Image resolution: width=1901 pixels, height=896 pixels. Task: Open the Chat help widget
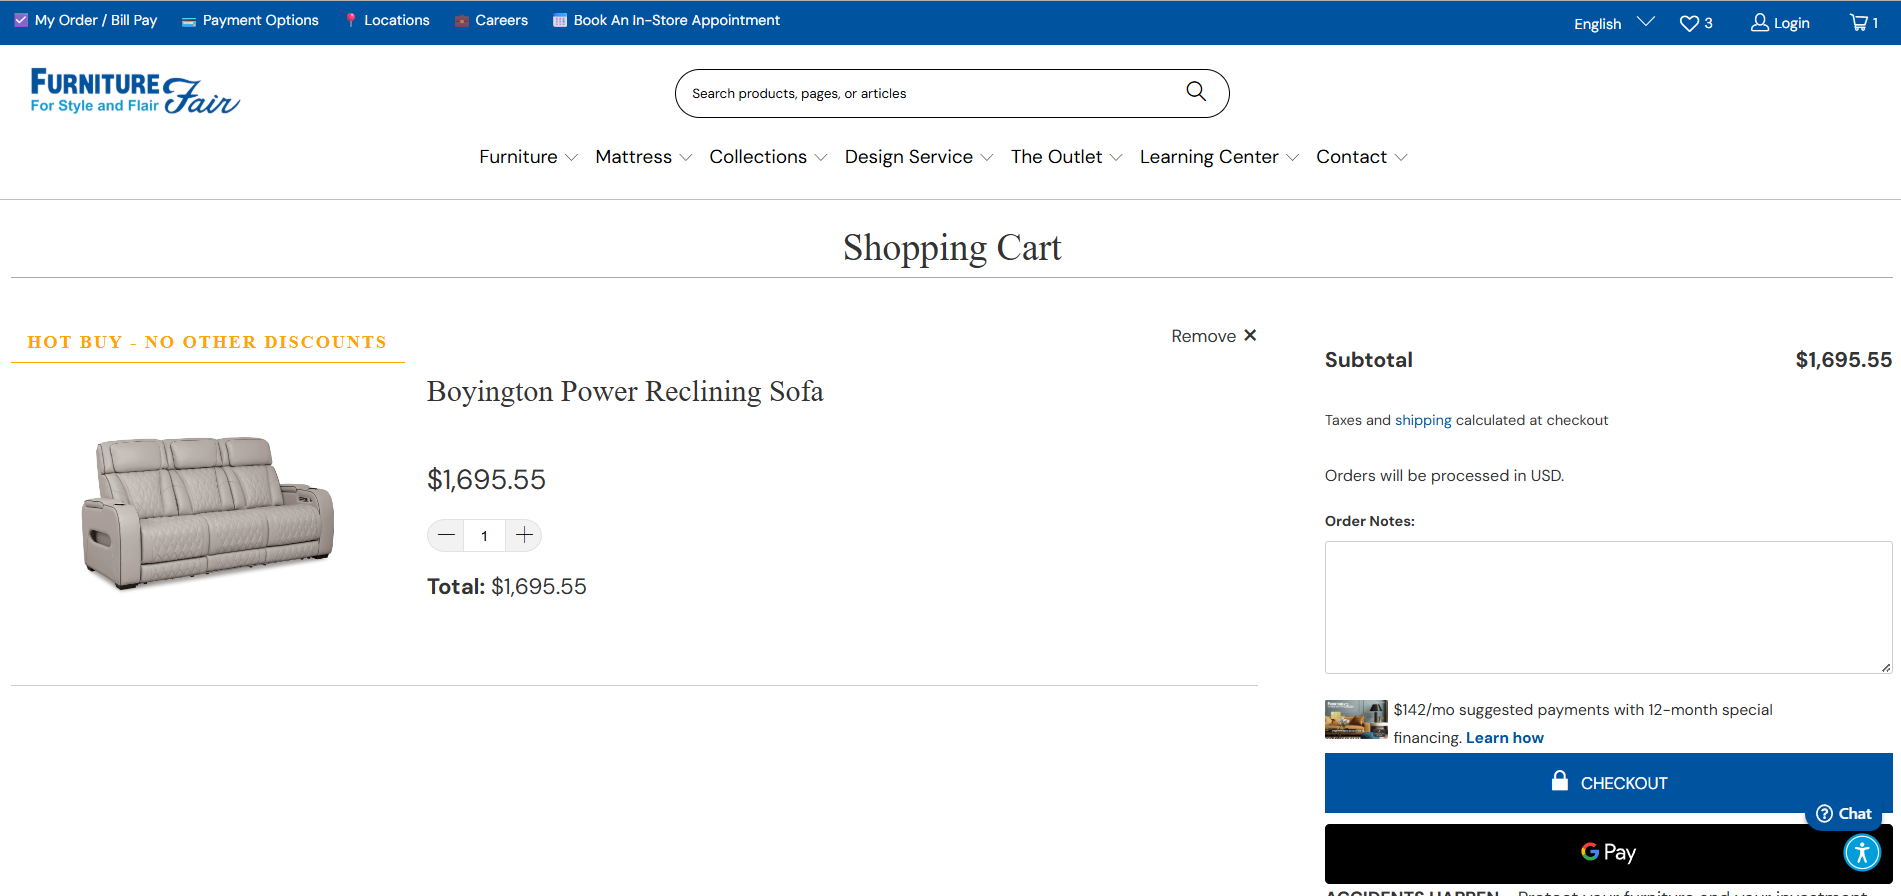click(x=1844, y=813)
